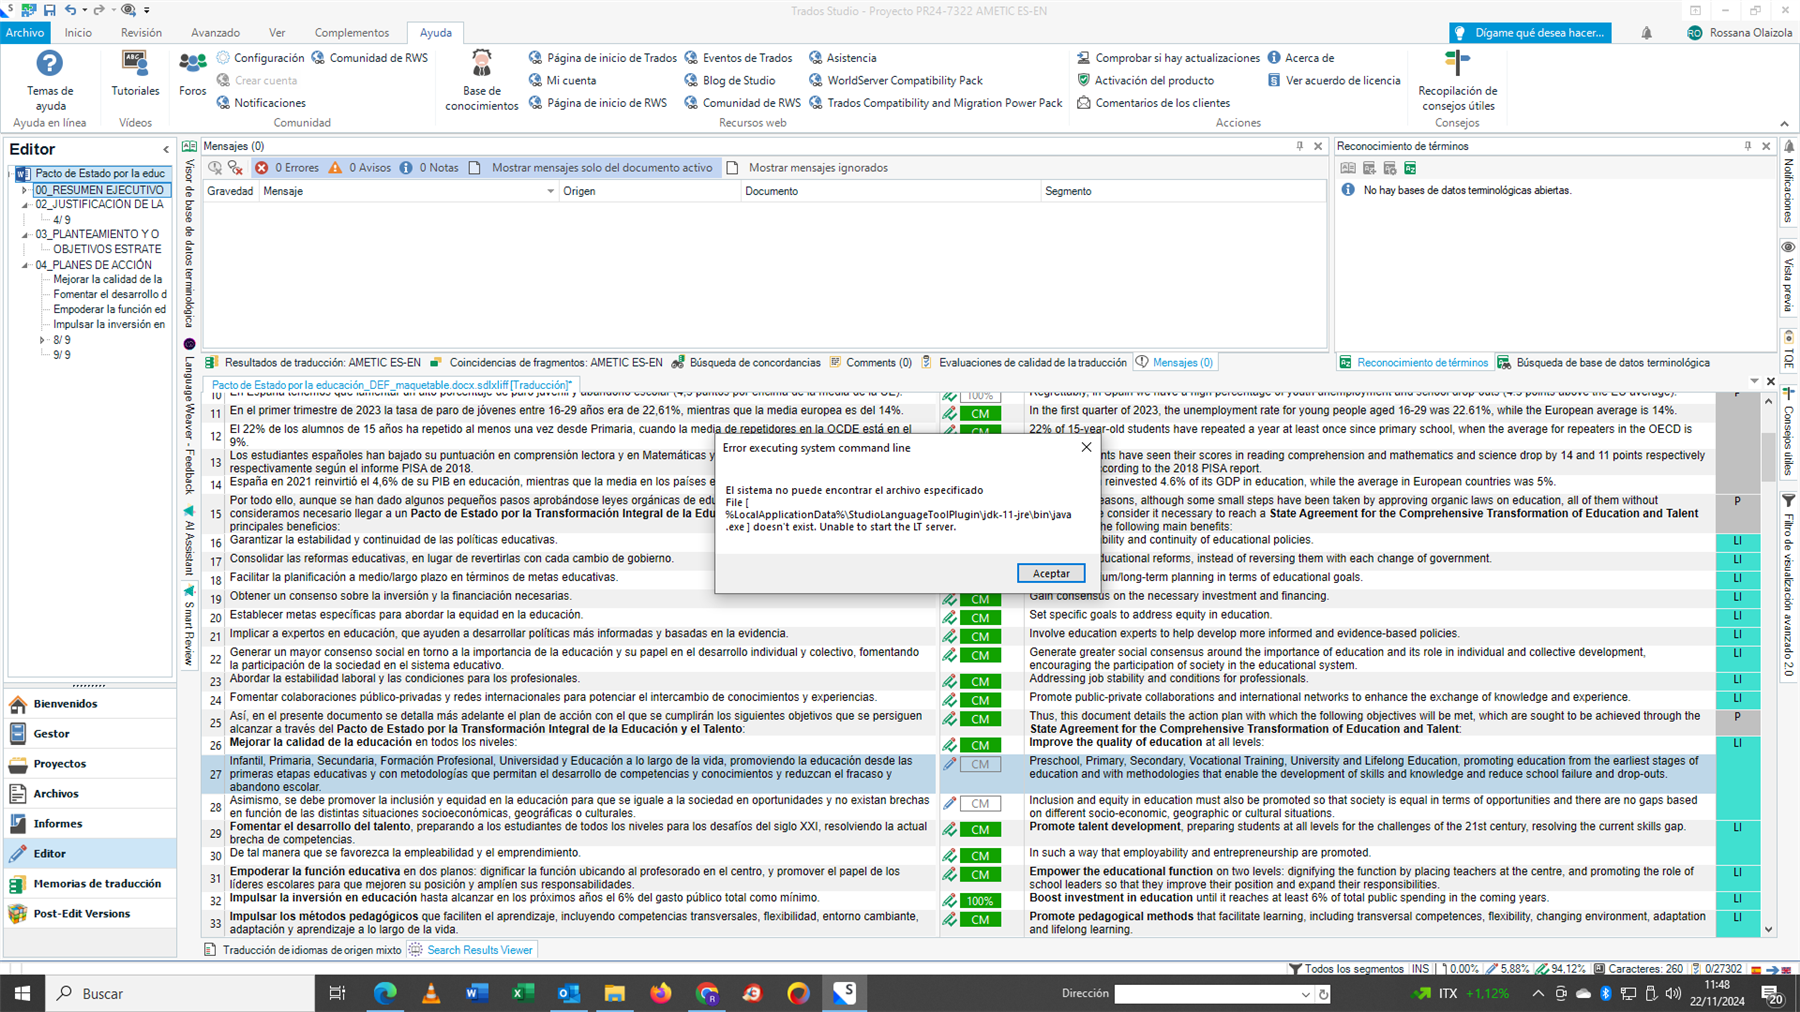Click the 100% match status of segment 32
This screenshot has width=1800, height=1012.
coord(980,901)
